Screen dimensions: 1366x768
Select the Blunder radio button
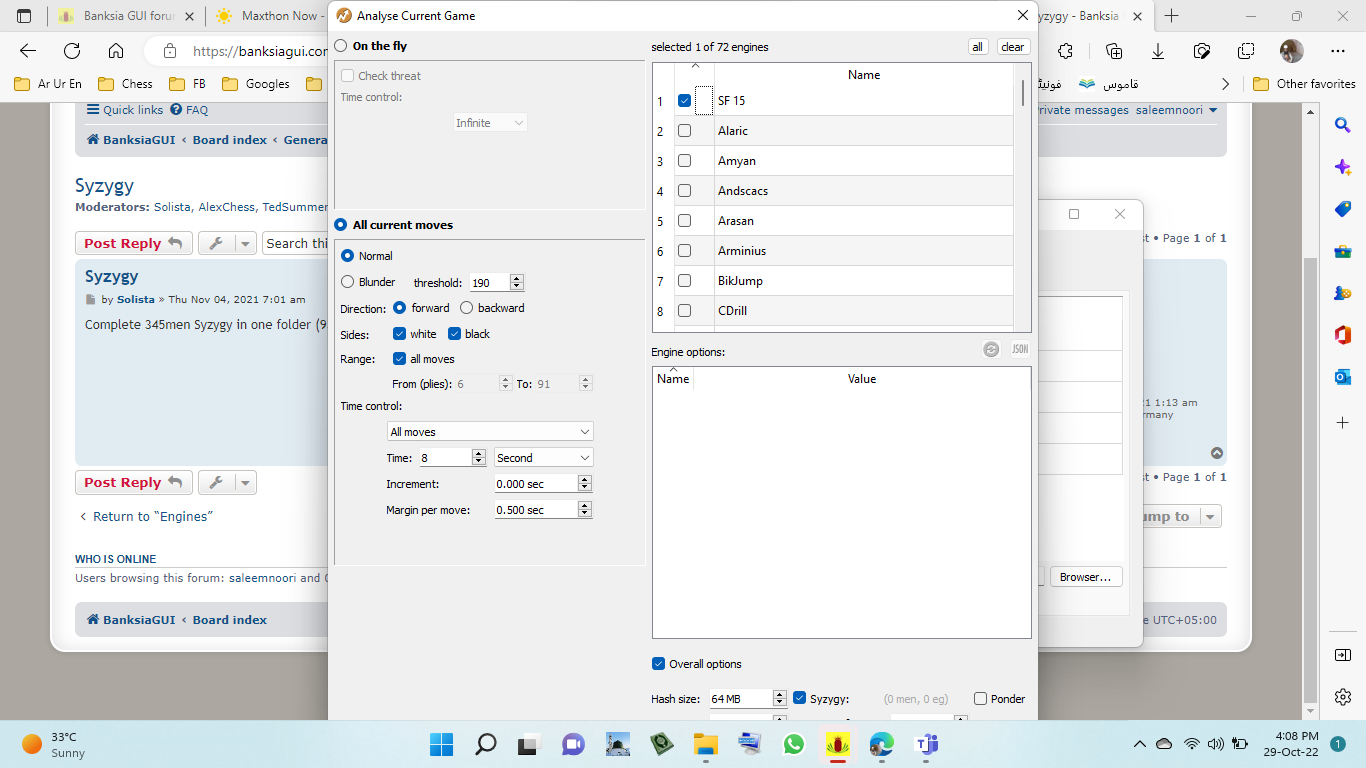(348, 282)
